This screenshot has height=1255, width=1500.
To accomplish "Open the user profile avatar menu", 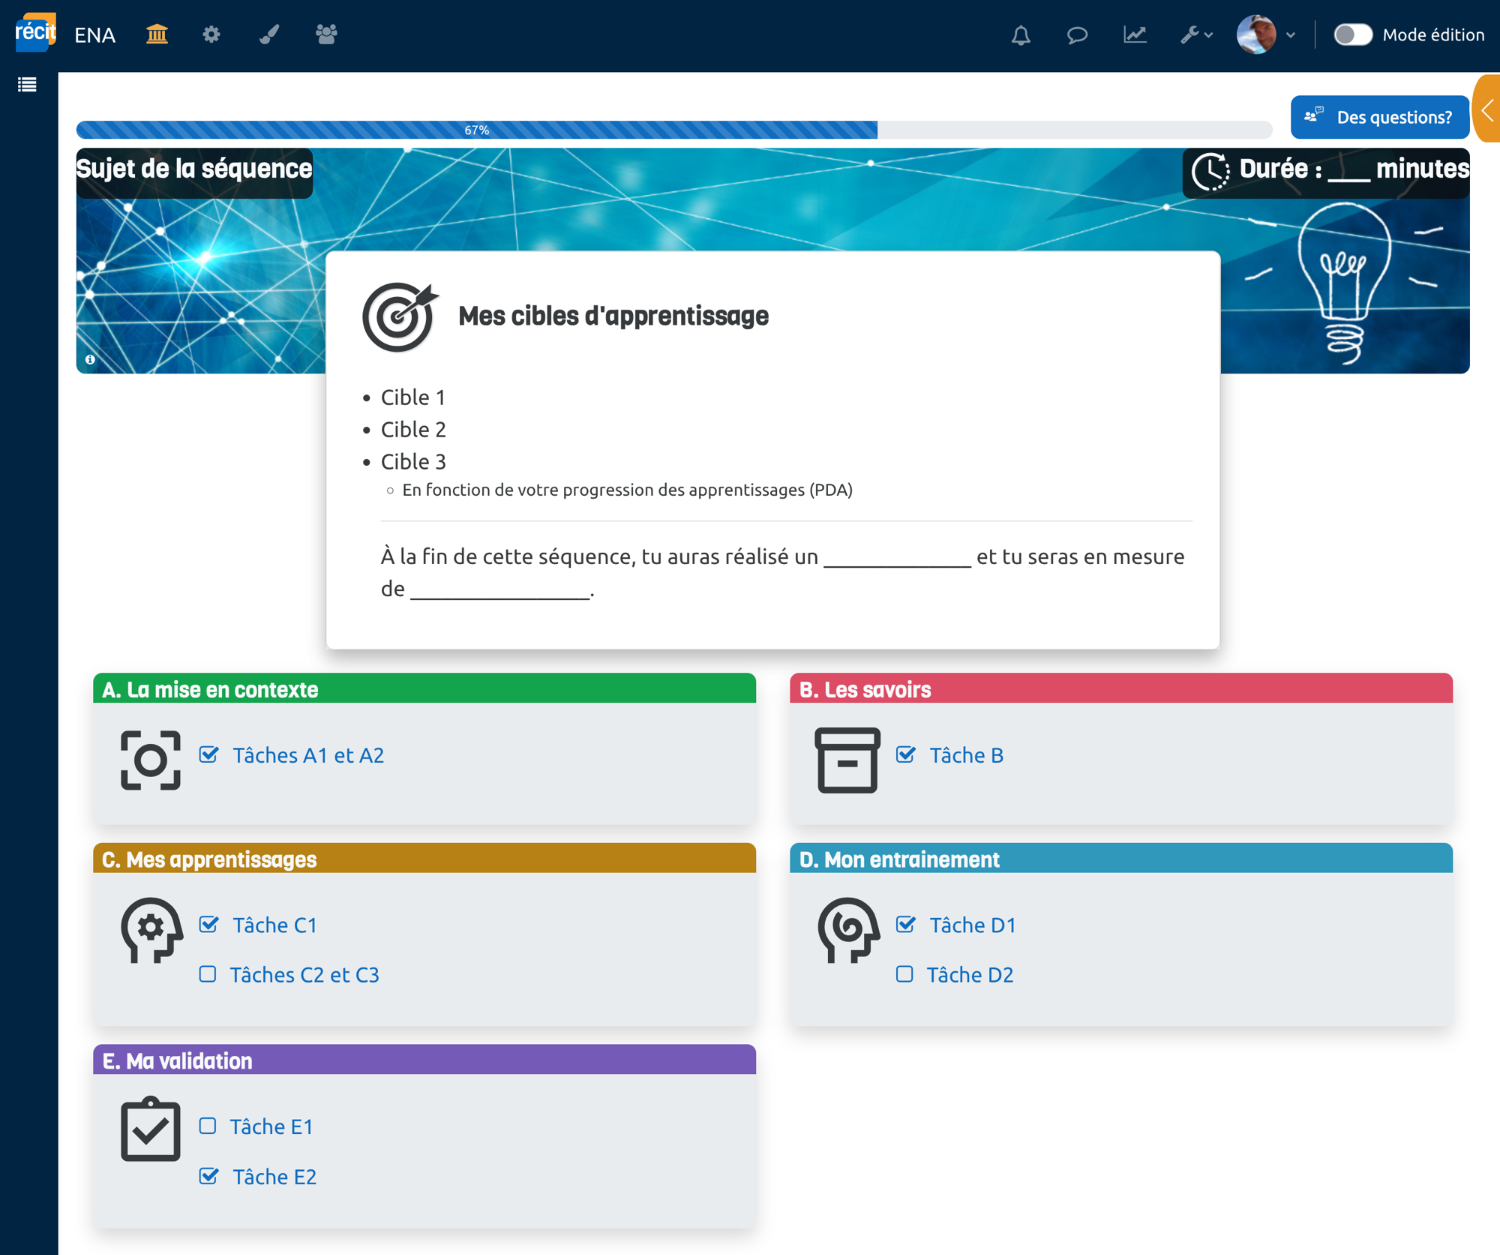I will click(1265, 35).
